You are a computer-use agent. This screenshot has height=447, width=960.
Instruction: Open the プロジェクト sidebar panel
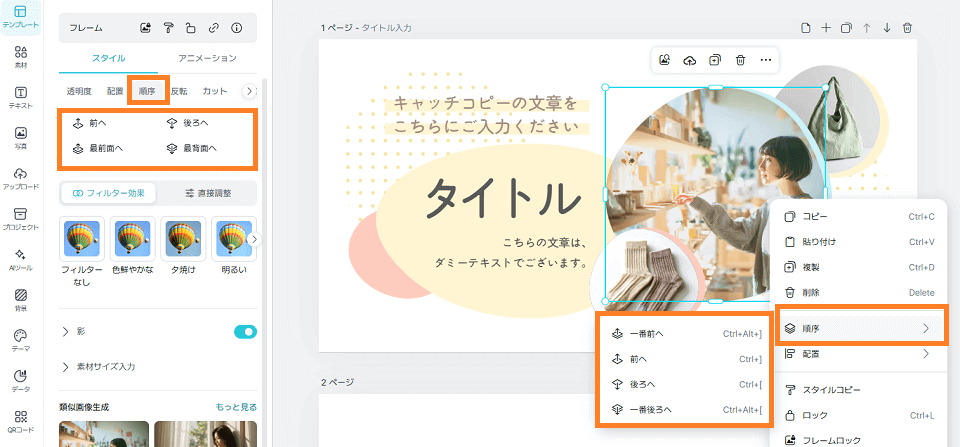[x=21, y=219]
